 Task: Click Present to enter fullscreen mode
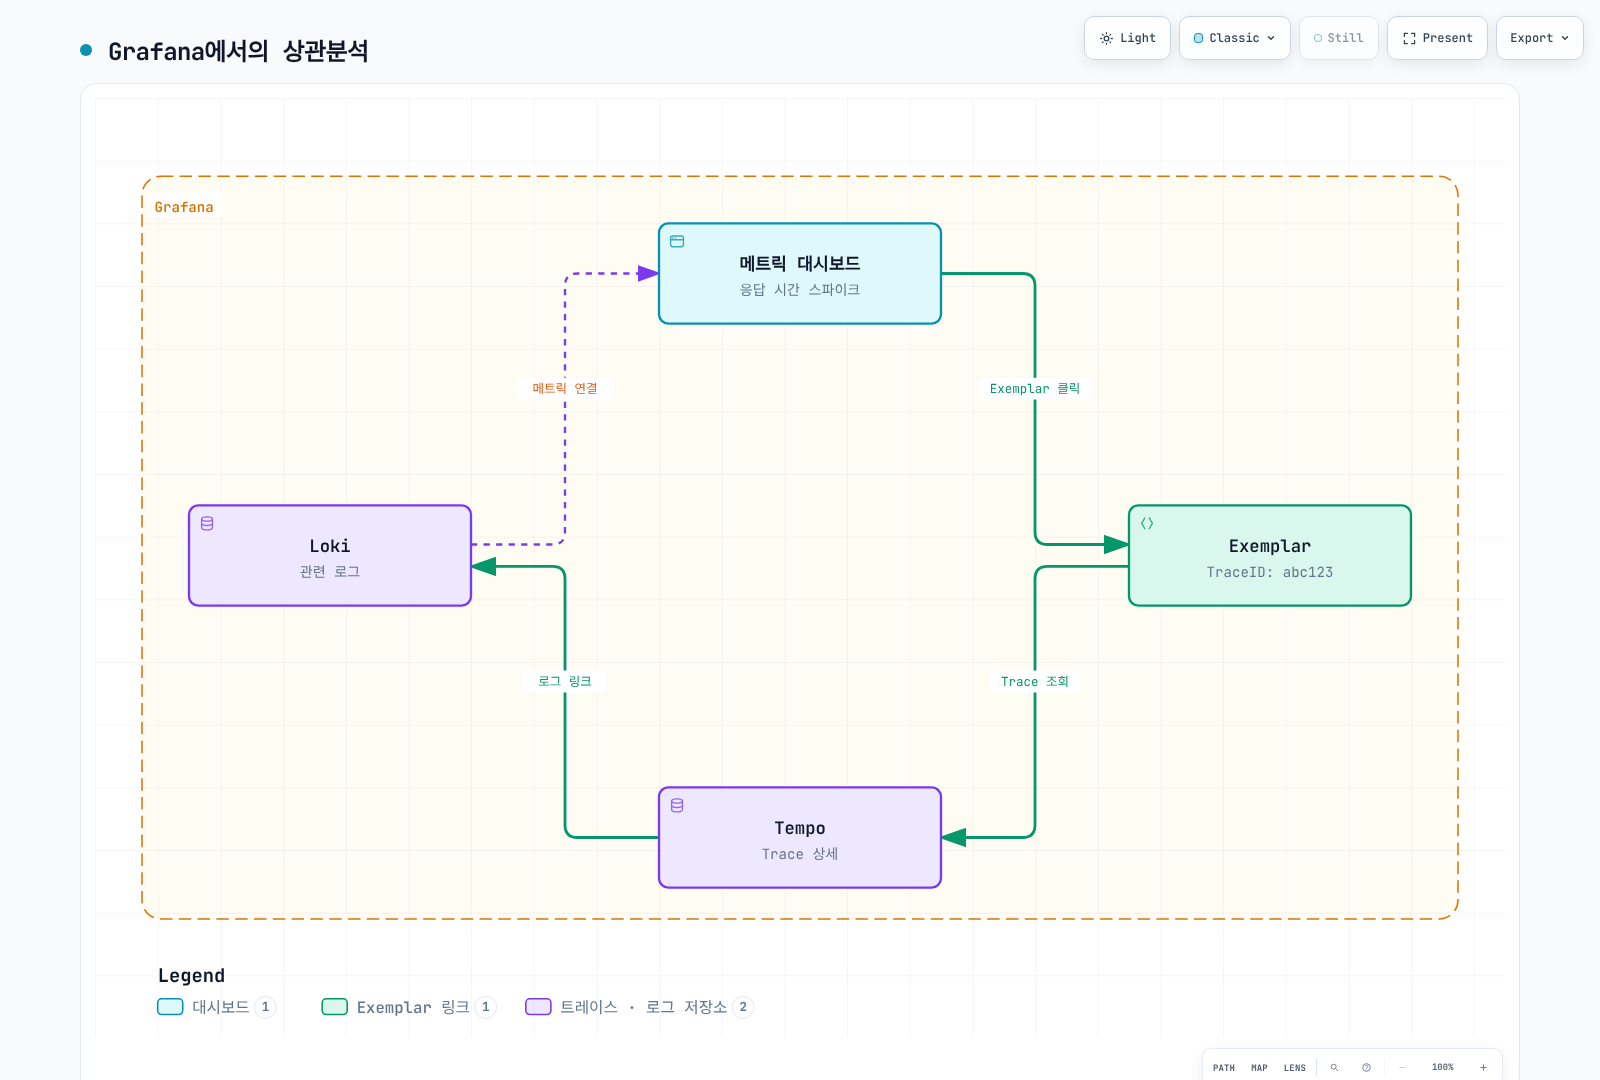1437,38
